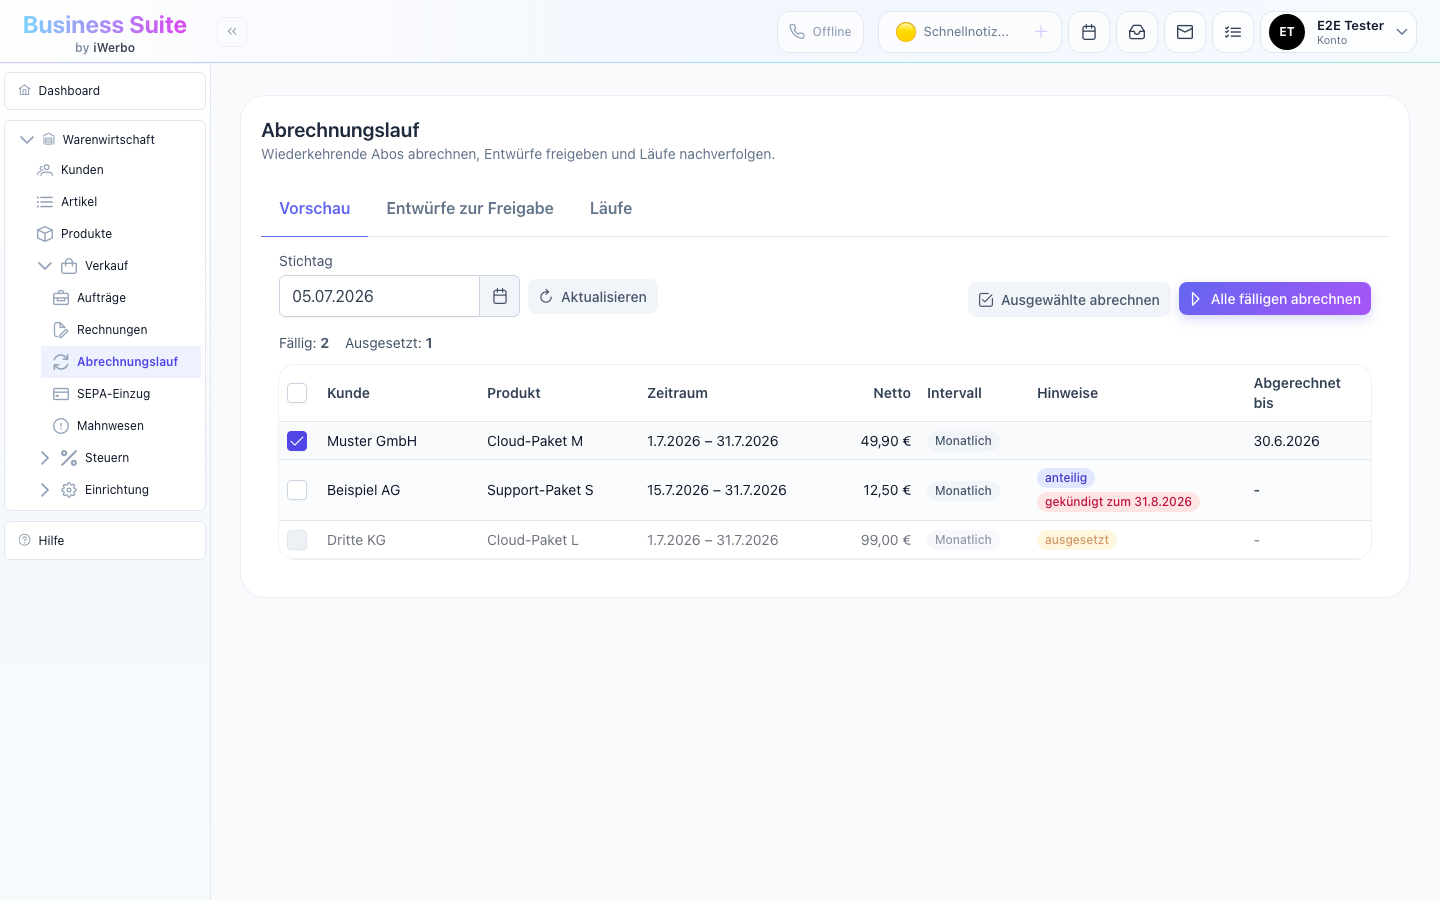
Task: Open the calendar icon in the top bar
Action: pos(1089,32)
